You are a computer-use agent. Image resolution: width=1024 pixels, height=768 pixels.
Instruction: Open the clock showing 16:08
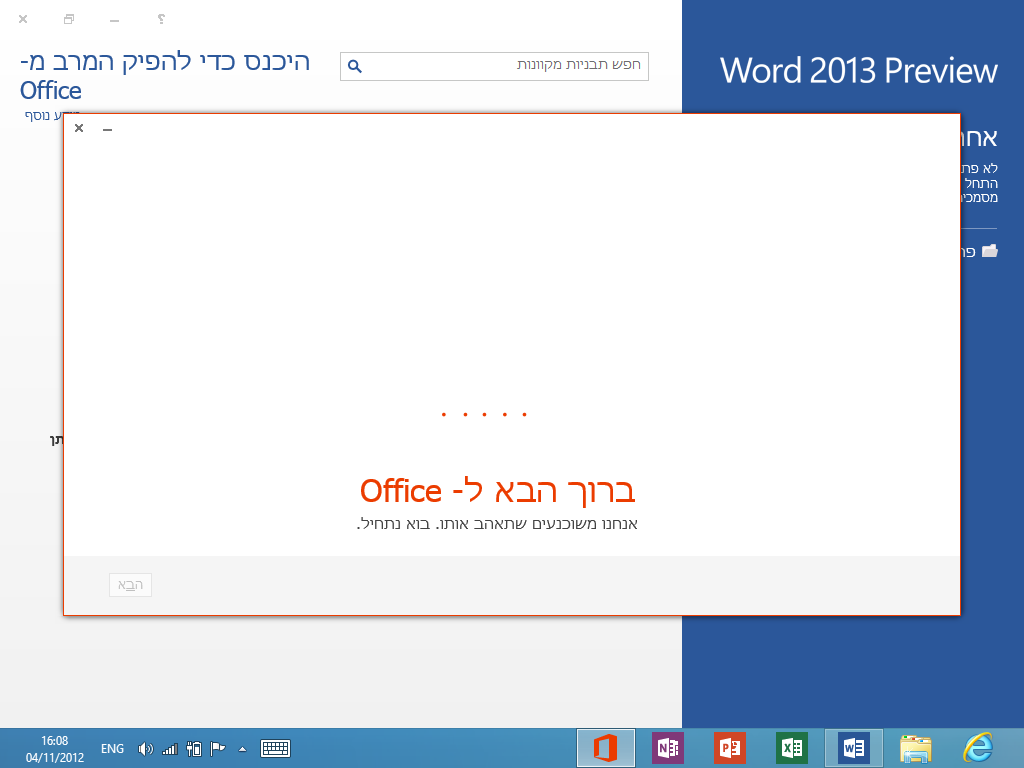click(55, 741)
